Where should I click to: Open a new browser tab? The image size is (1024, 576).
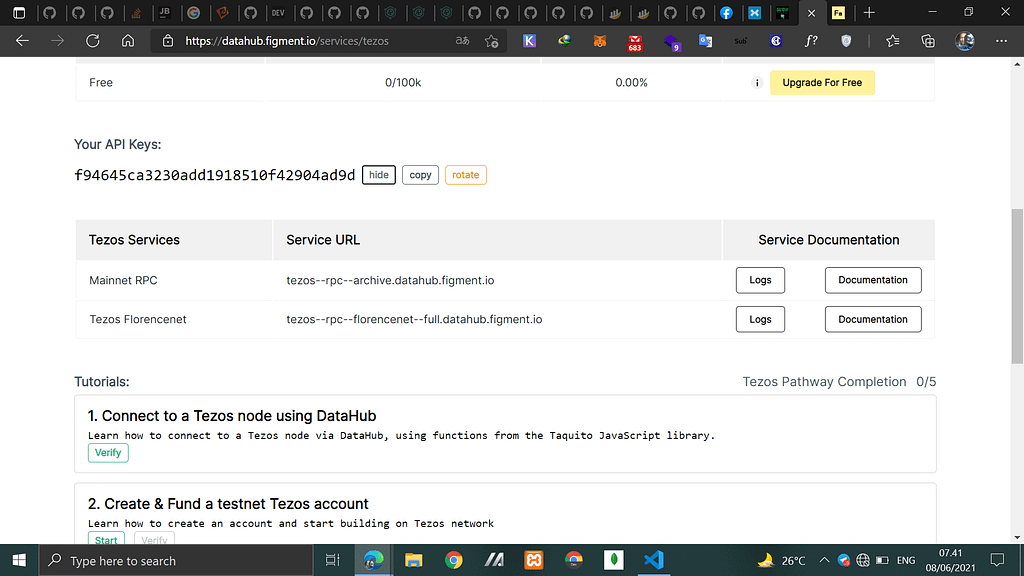[x=869, y=12]
